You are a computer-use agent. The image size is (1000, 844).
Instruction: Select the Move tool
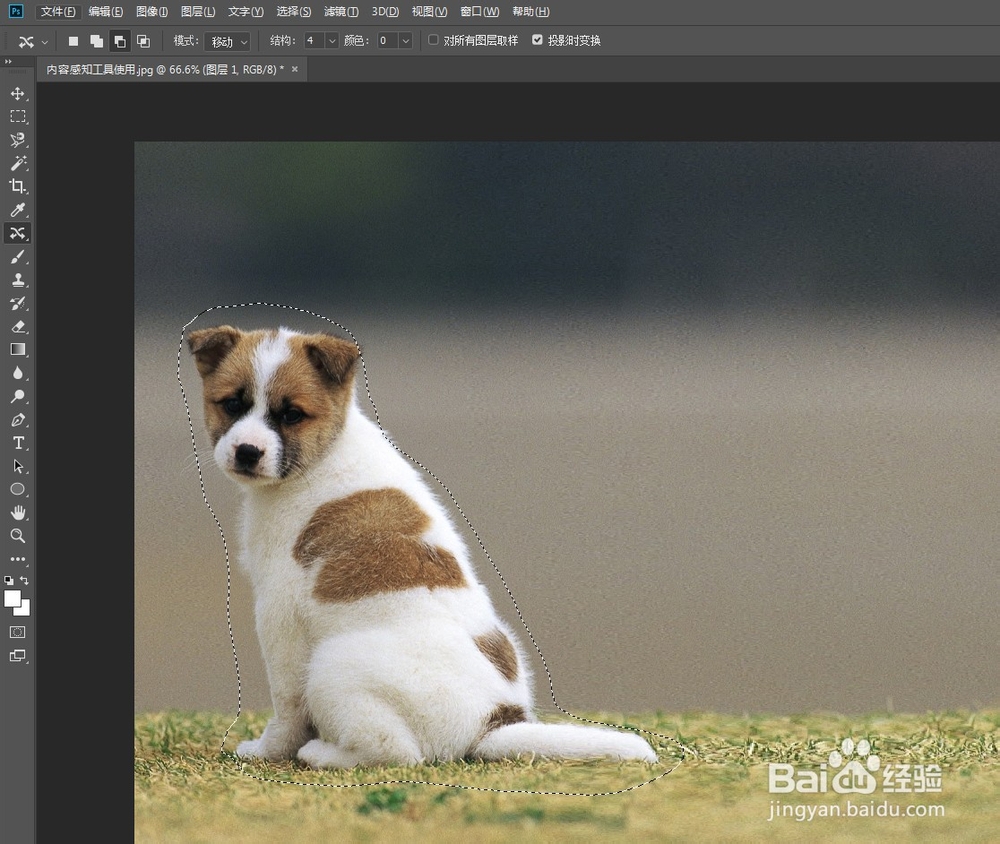tap(18, 93)
